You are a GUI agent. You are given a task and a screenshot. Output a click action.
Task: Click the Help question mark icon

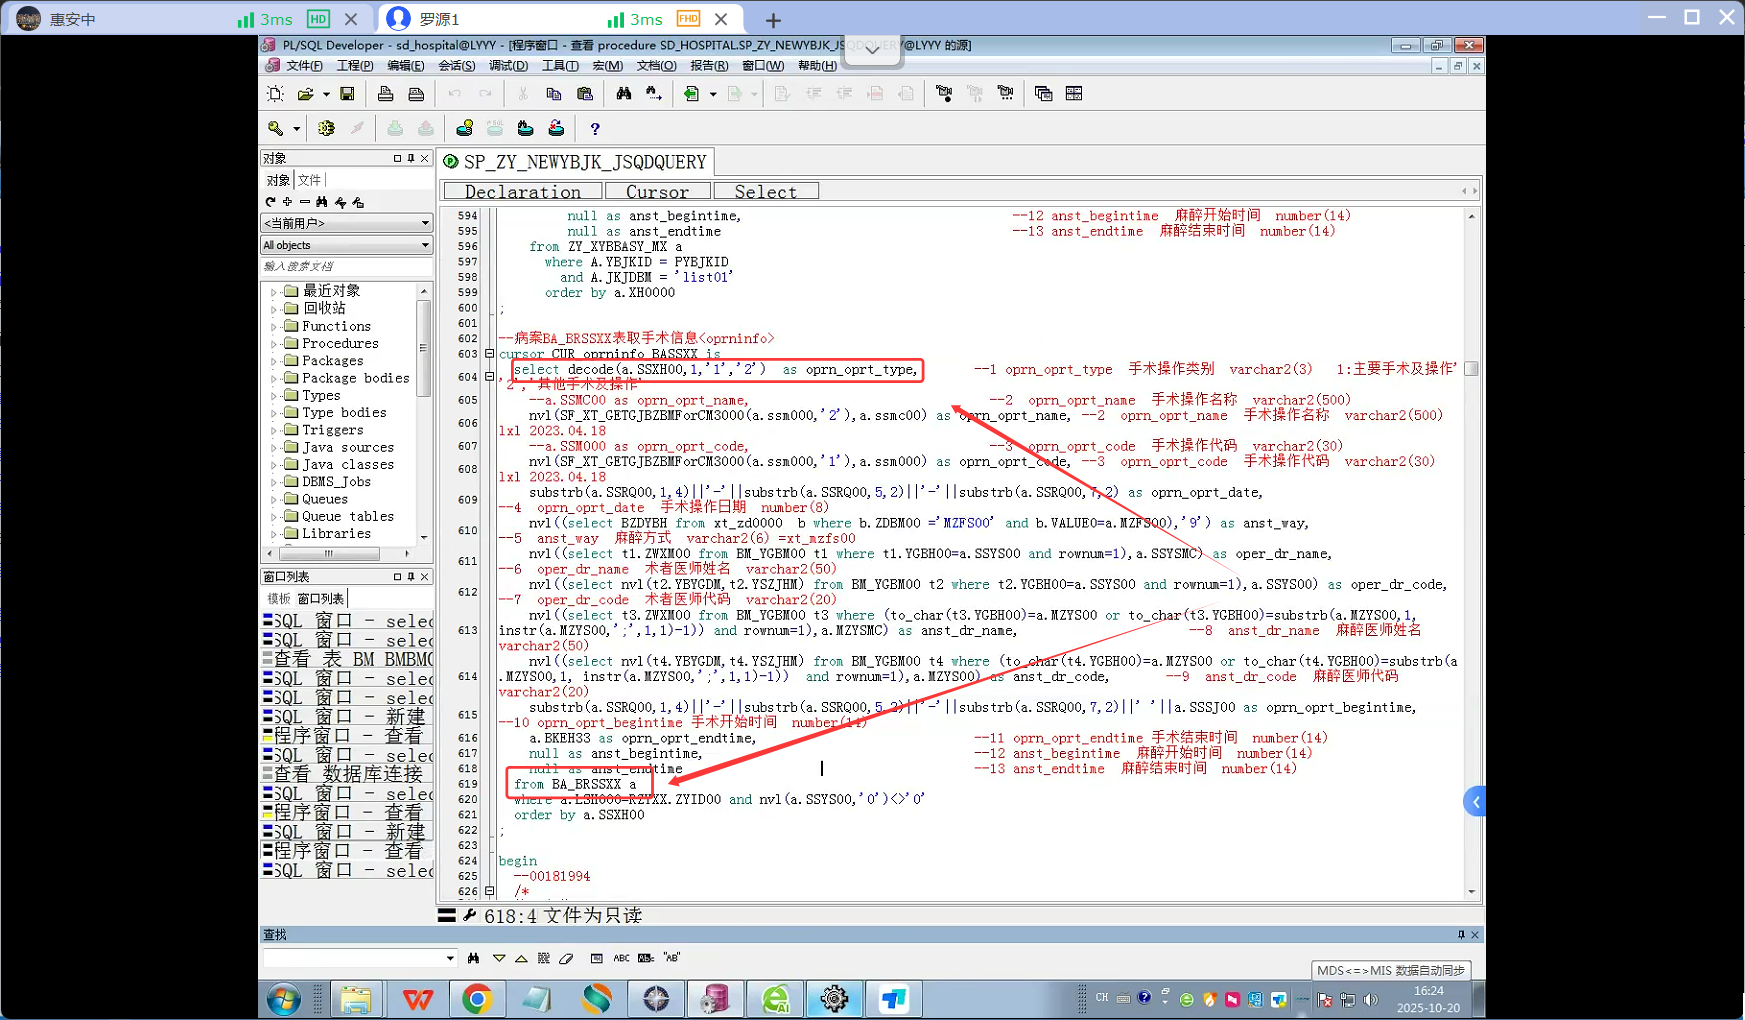(595, 129)
